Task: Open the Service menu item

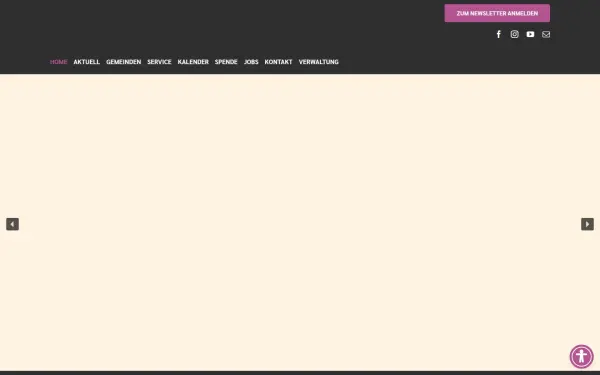Action: [159, 62]
